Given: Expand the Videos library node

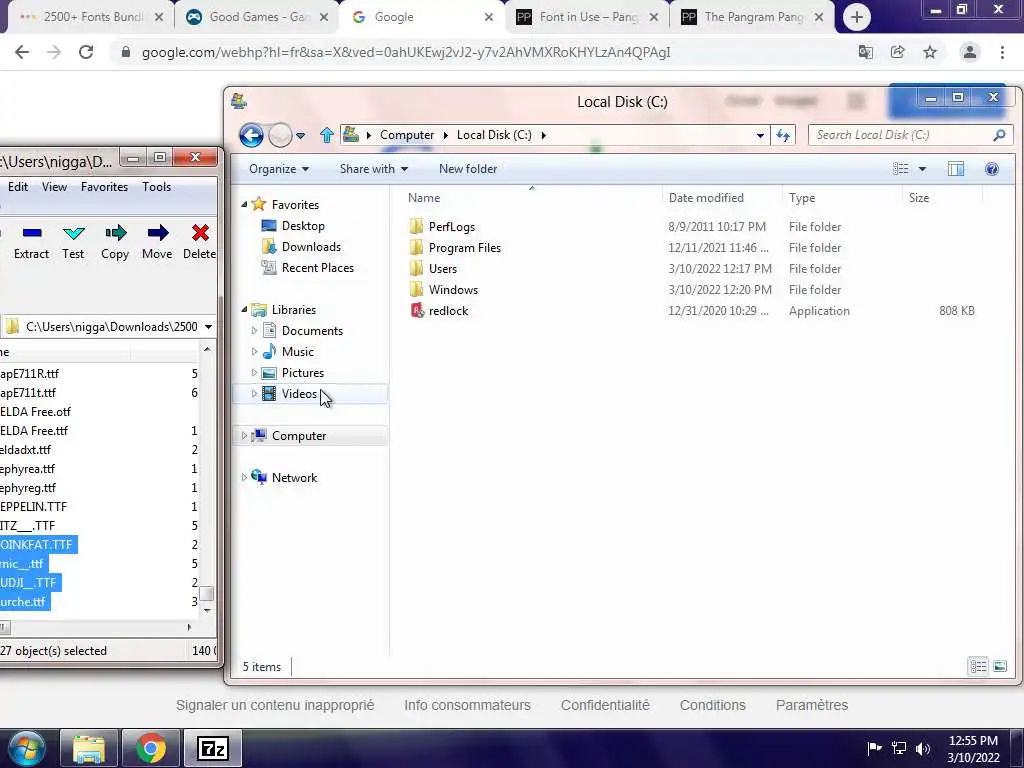Looking at the screenshot, I should 254,393.
